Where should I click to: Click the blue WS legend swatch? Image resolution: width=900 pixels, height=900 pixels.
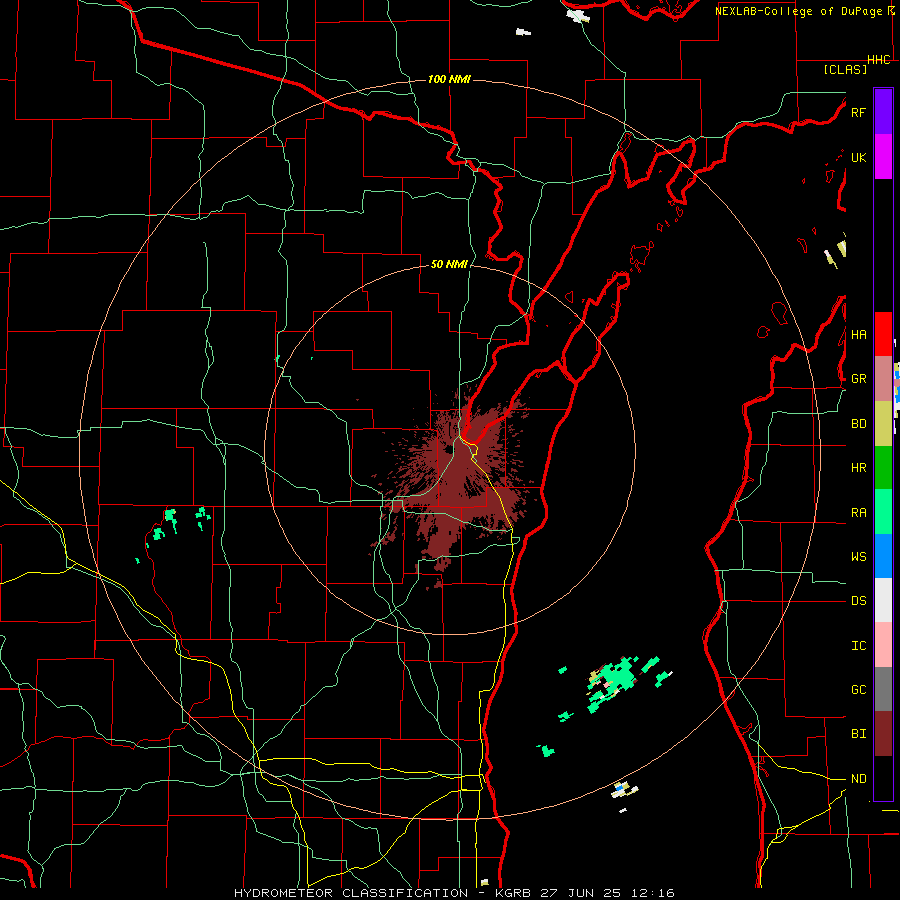883,556
